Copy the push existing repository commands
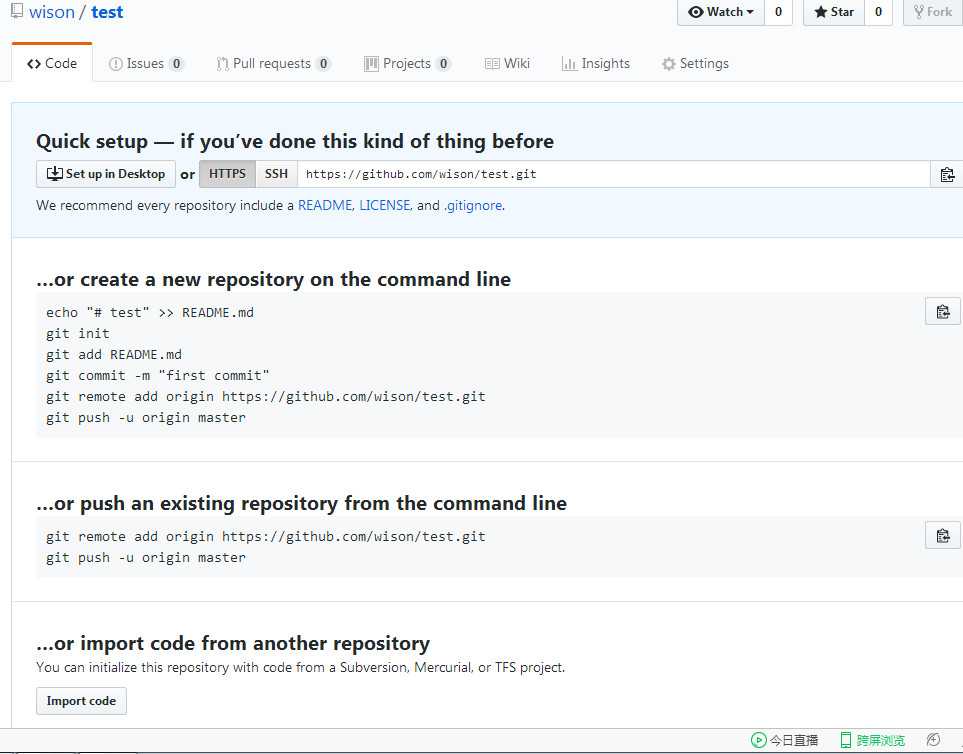Viewport: 963px width, 754px height. (943, 535)
